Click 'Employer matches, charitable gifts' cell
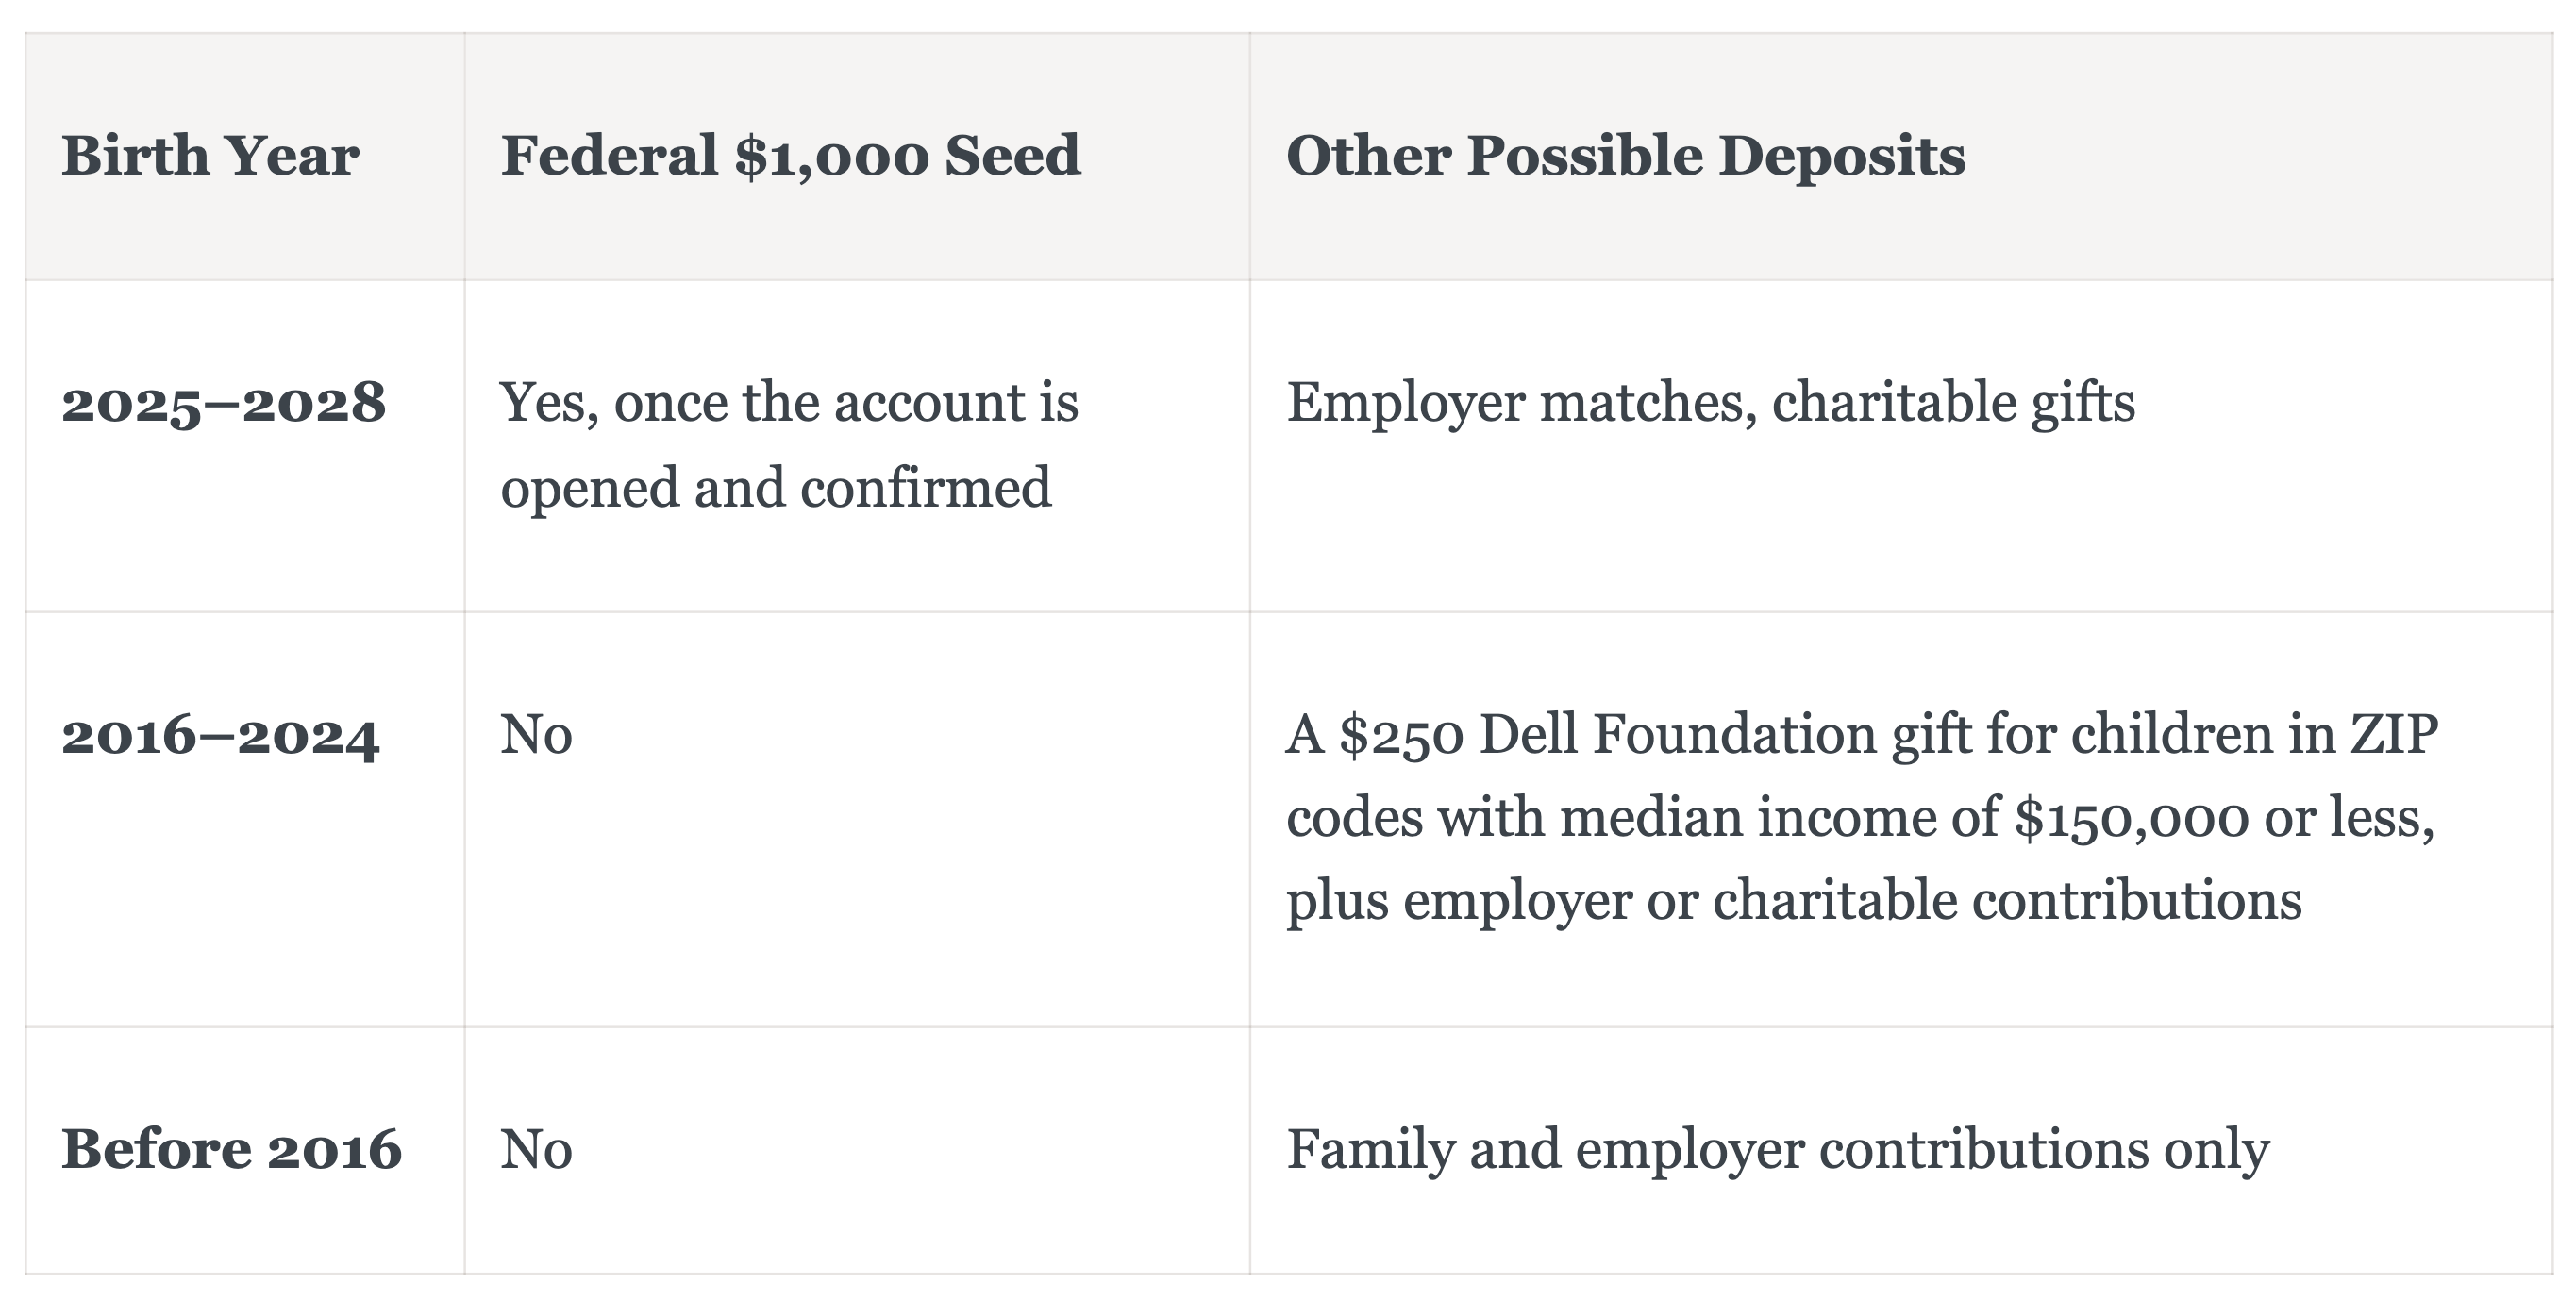Screen dimensions: 2576x1300 click(1711, 403)
